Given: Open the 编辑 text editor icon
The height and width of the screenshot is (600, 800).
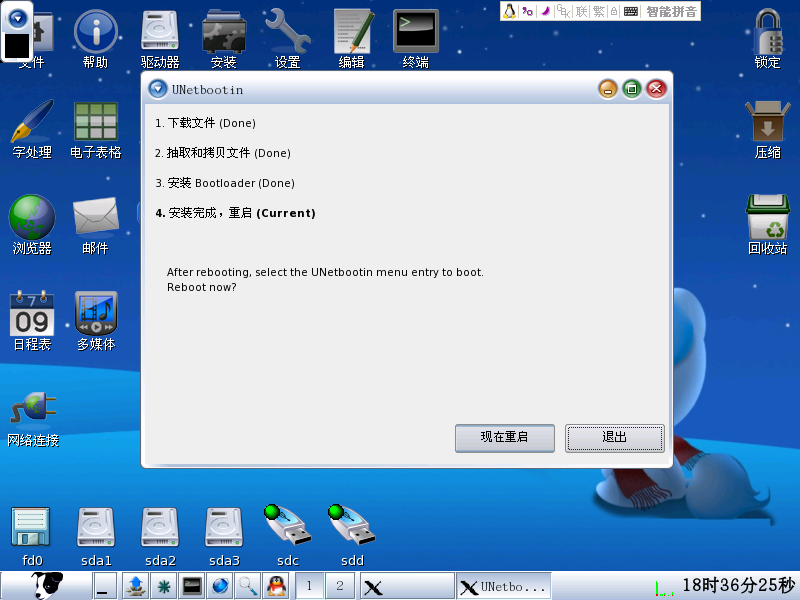Looking at the screenshot, I should point(352,39).
